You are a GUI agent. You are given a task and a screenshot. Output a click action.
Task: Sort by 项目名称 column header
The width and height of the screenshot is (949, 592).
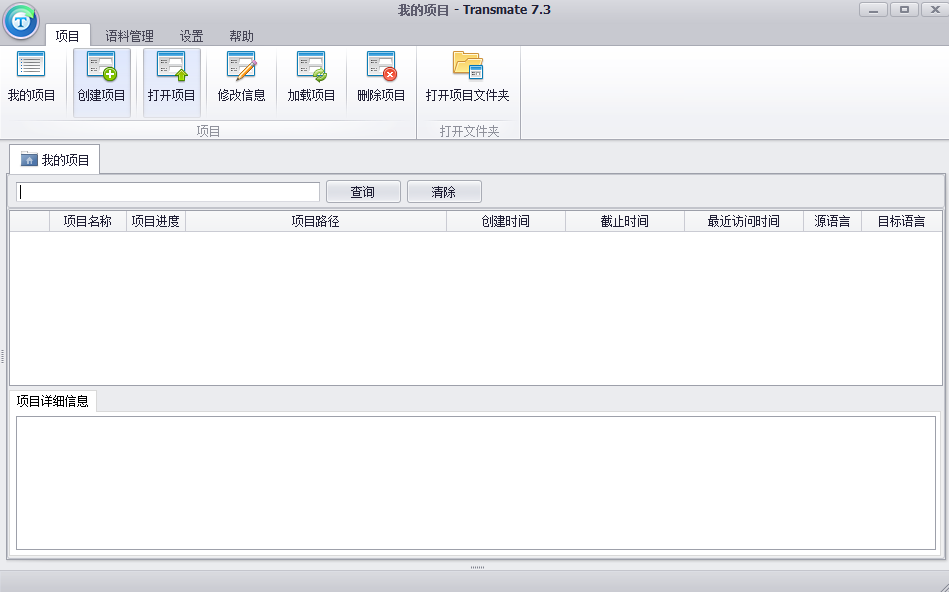click(87, 221)
